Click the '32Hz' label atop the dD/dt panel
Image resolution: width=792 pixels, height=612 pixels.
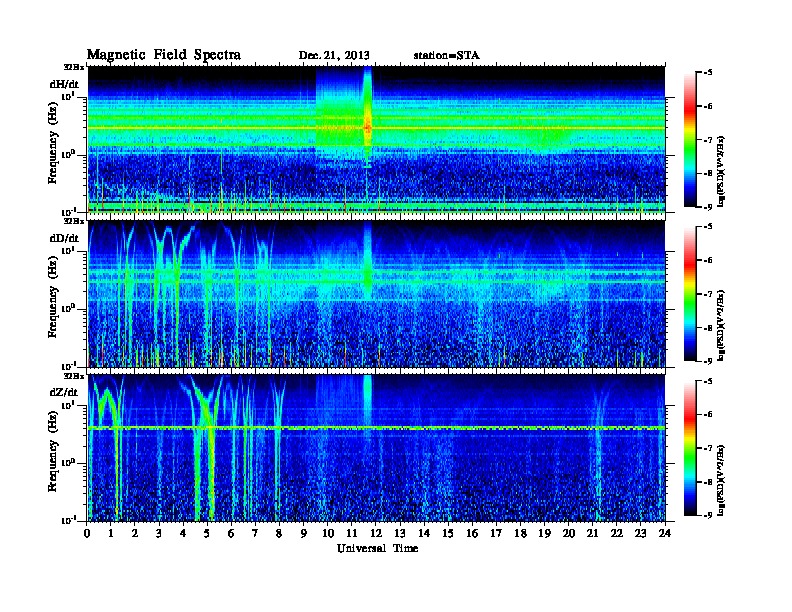pyautogui.click(x=74, y=221)
